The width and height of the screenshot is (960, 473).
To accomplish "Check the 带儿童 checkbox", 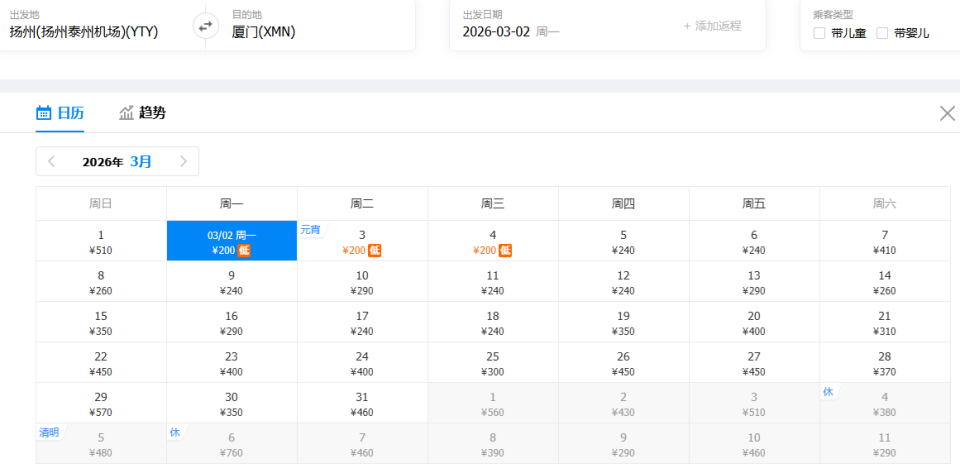I will pos(820,33).
